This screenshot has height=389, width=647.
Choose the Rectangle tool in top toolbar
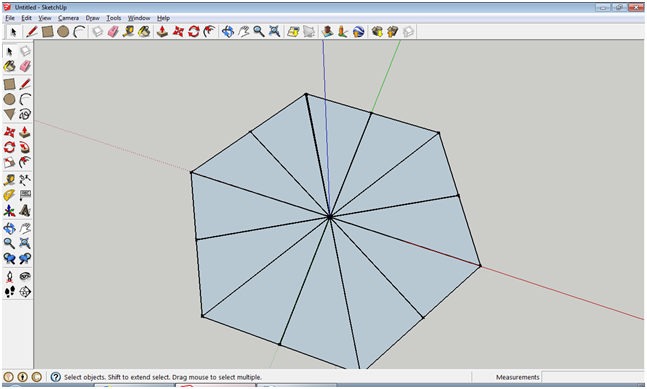(x=47, y=31)
